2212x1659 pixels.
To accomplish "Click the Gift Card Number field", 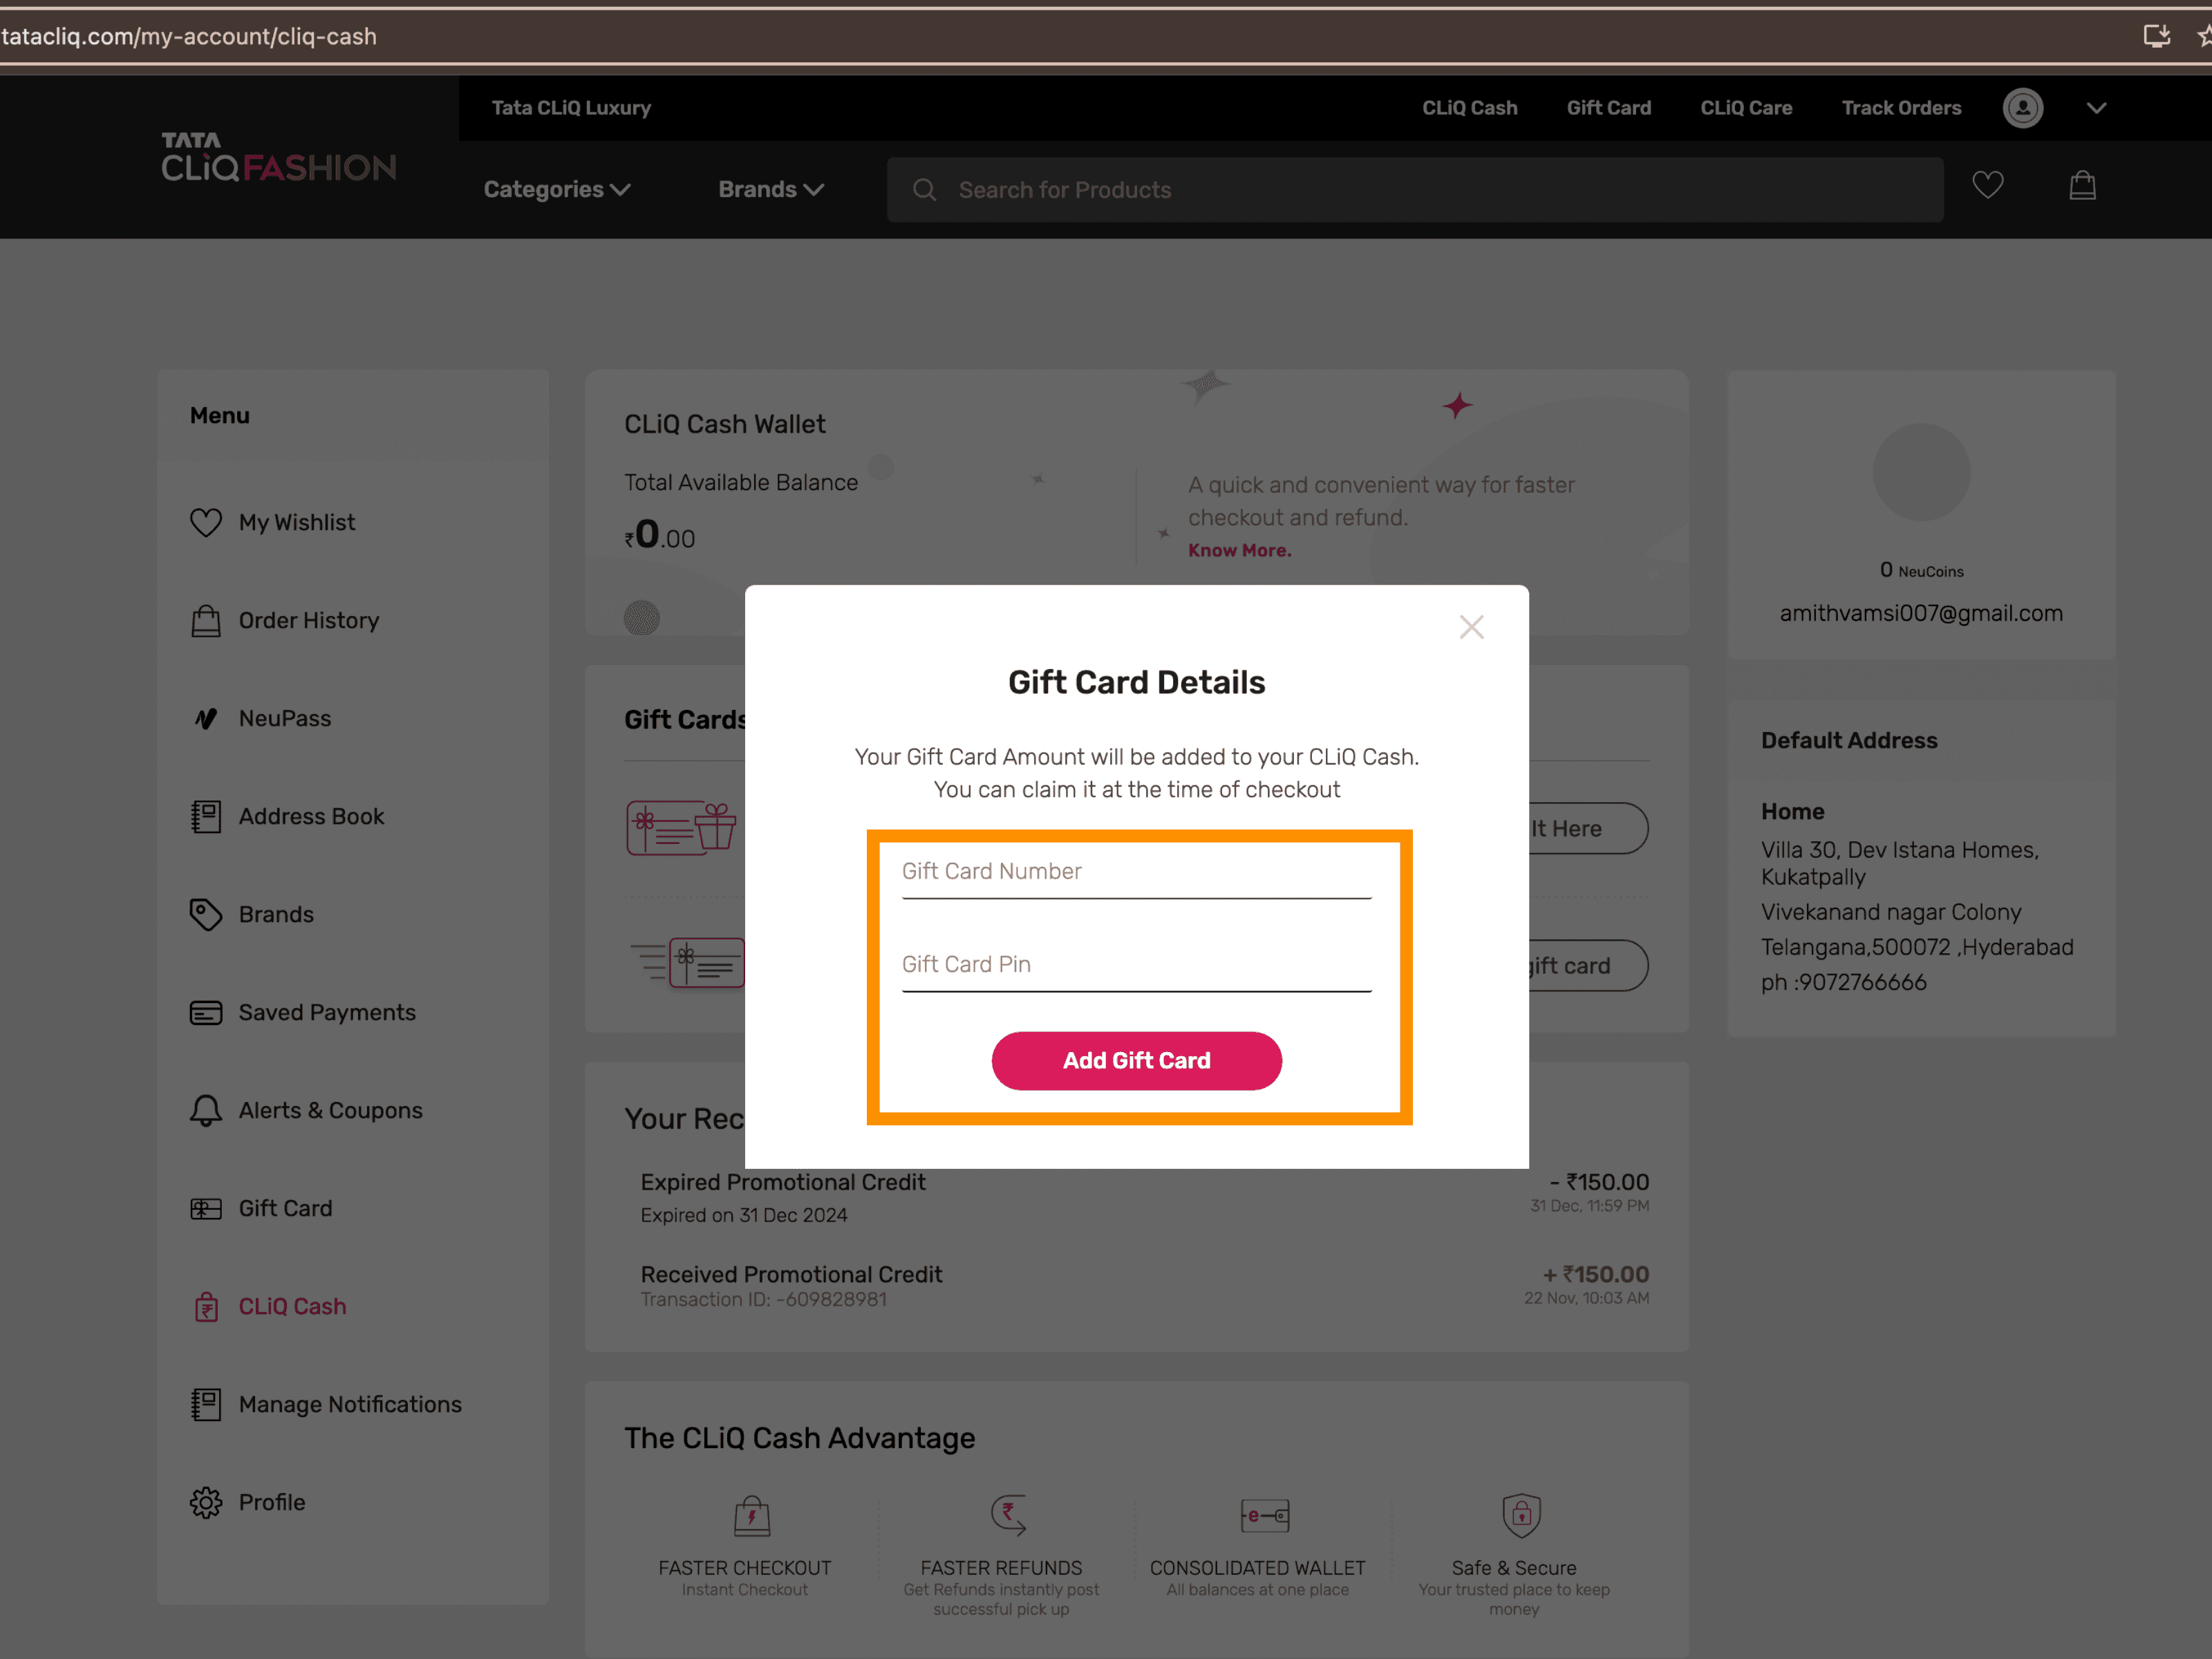I will point(1136,872).
